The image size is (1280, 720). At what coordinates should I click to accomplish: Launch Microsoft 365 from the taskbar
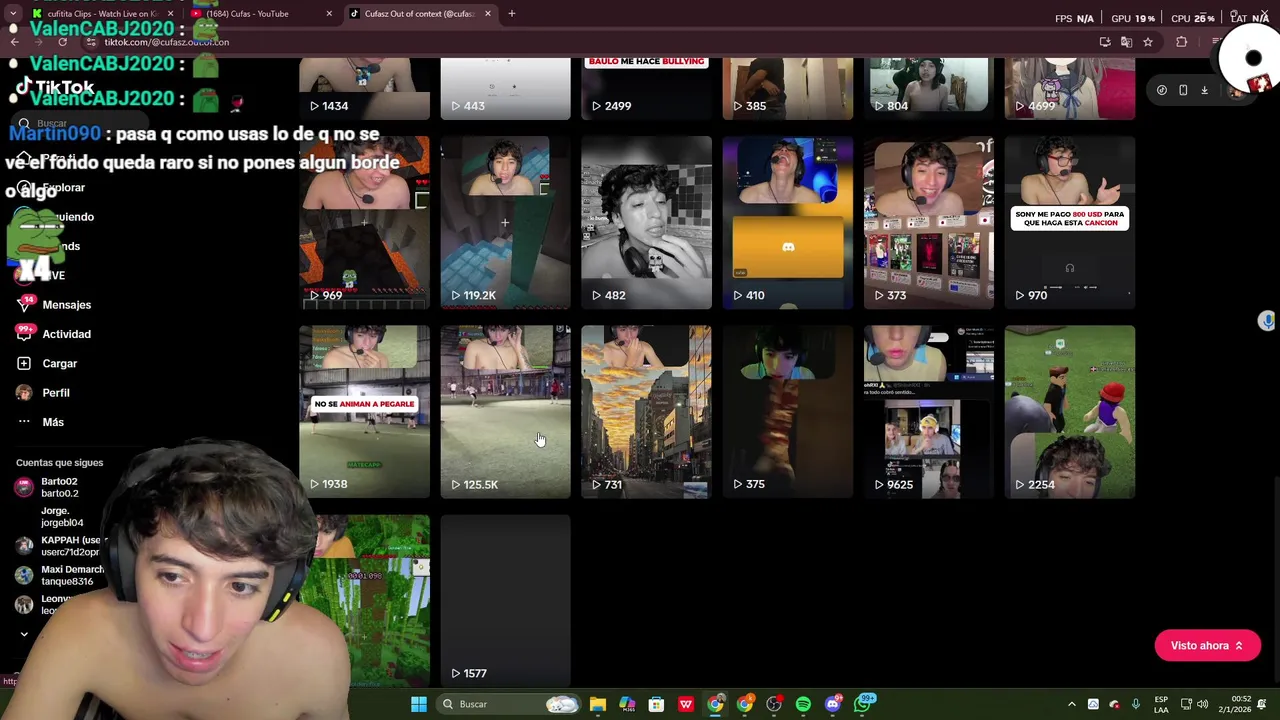coord(627,704)
